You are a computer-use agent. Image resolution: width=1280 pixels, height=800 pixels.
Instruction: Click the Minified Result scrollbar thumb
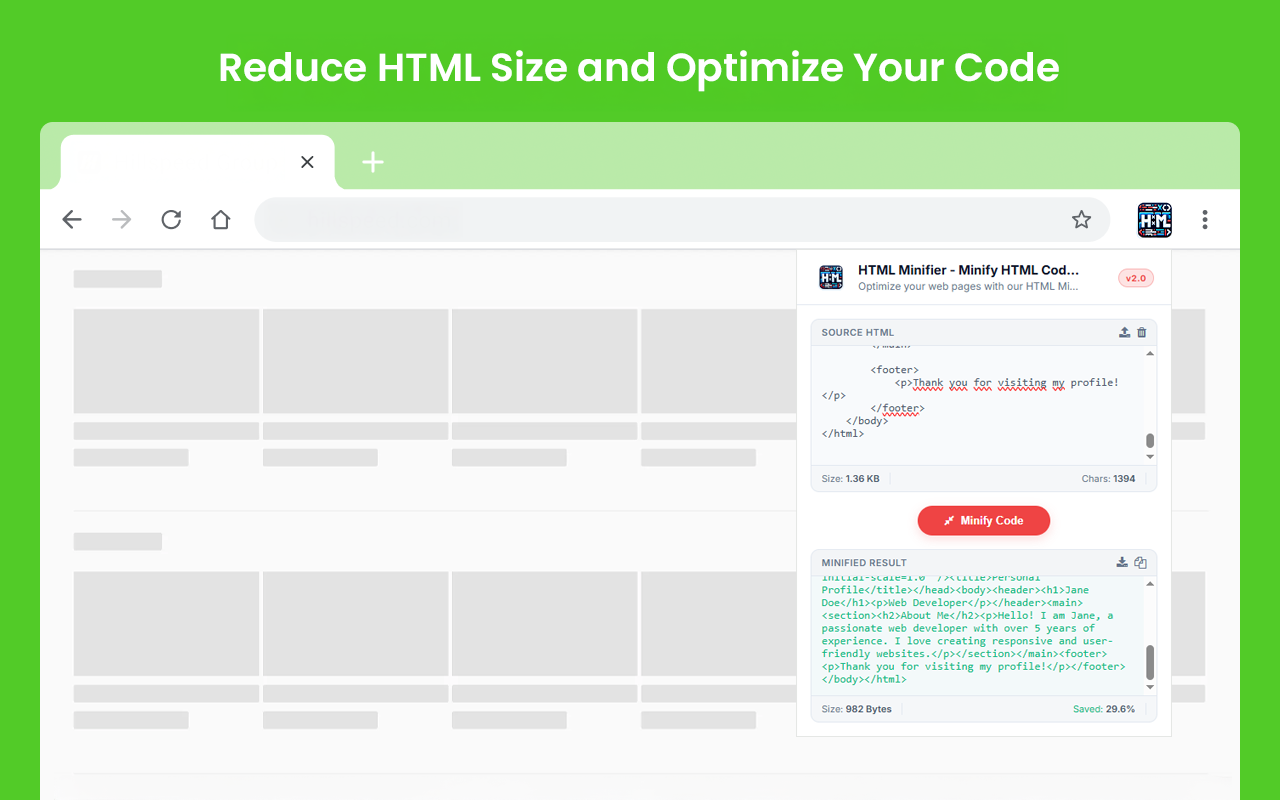coord(1150,662)
